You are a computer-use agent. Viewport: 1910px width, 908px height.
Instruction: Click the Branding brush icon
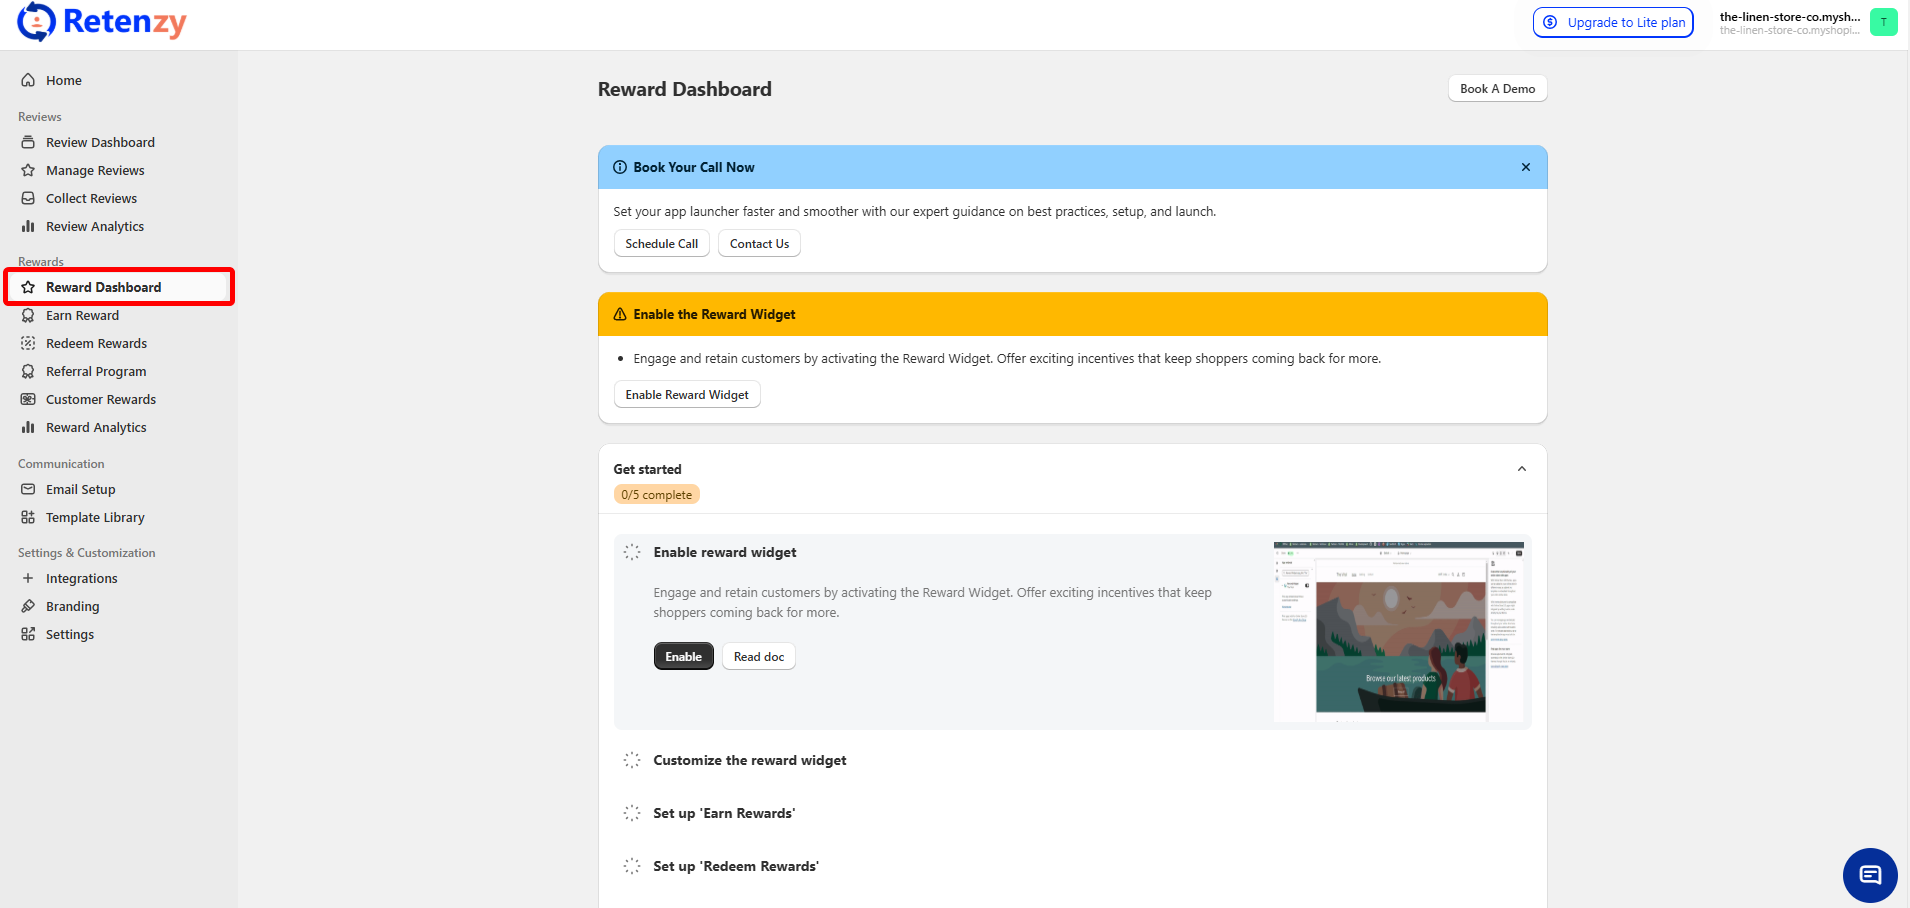click(28, 606)
